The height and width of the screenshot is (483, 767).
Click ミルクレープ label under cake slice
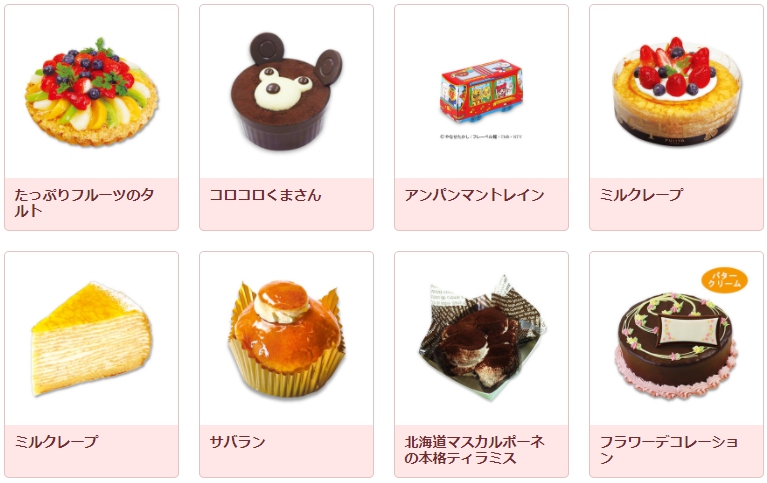[56, 442]
